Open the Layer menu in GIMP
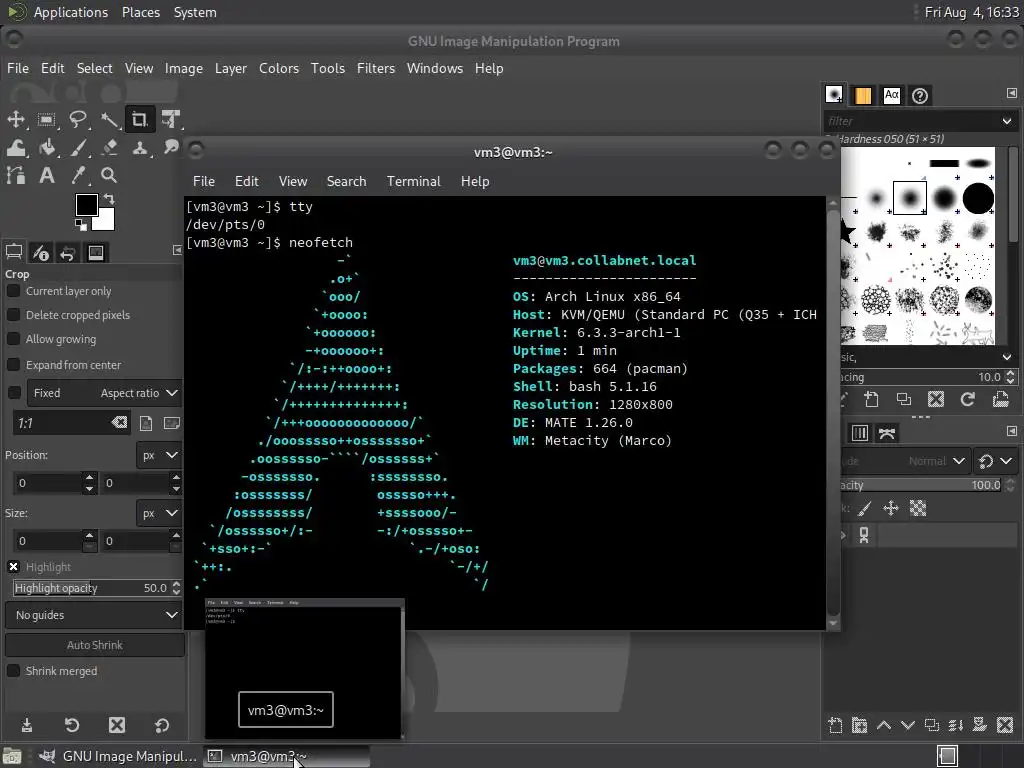 click(231, 68)
